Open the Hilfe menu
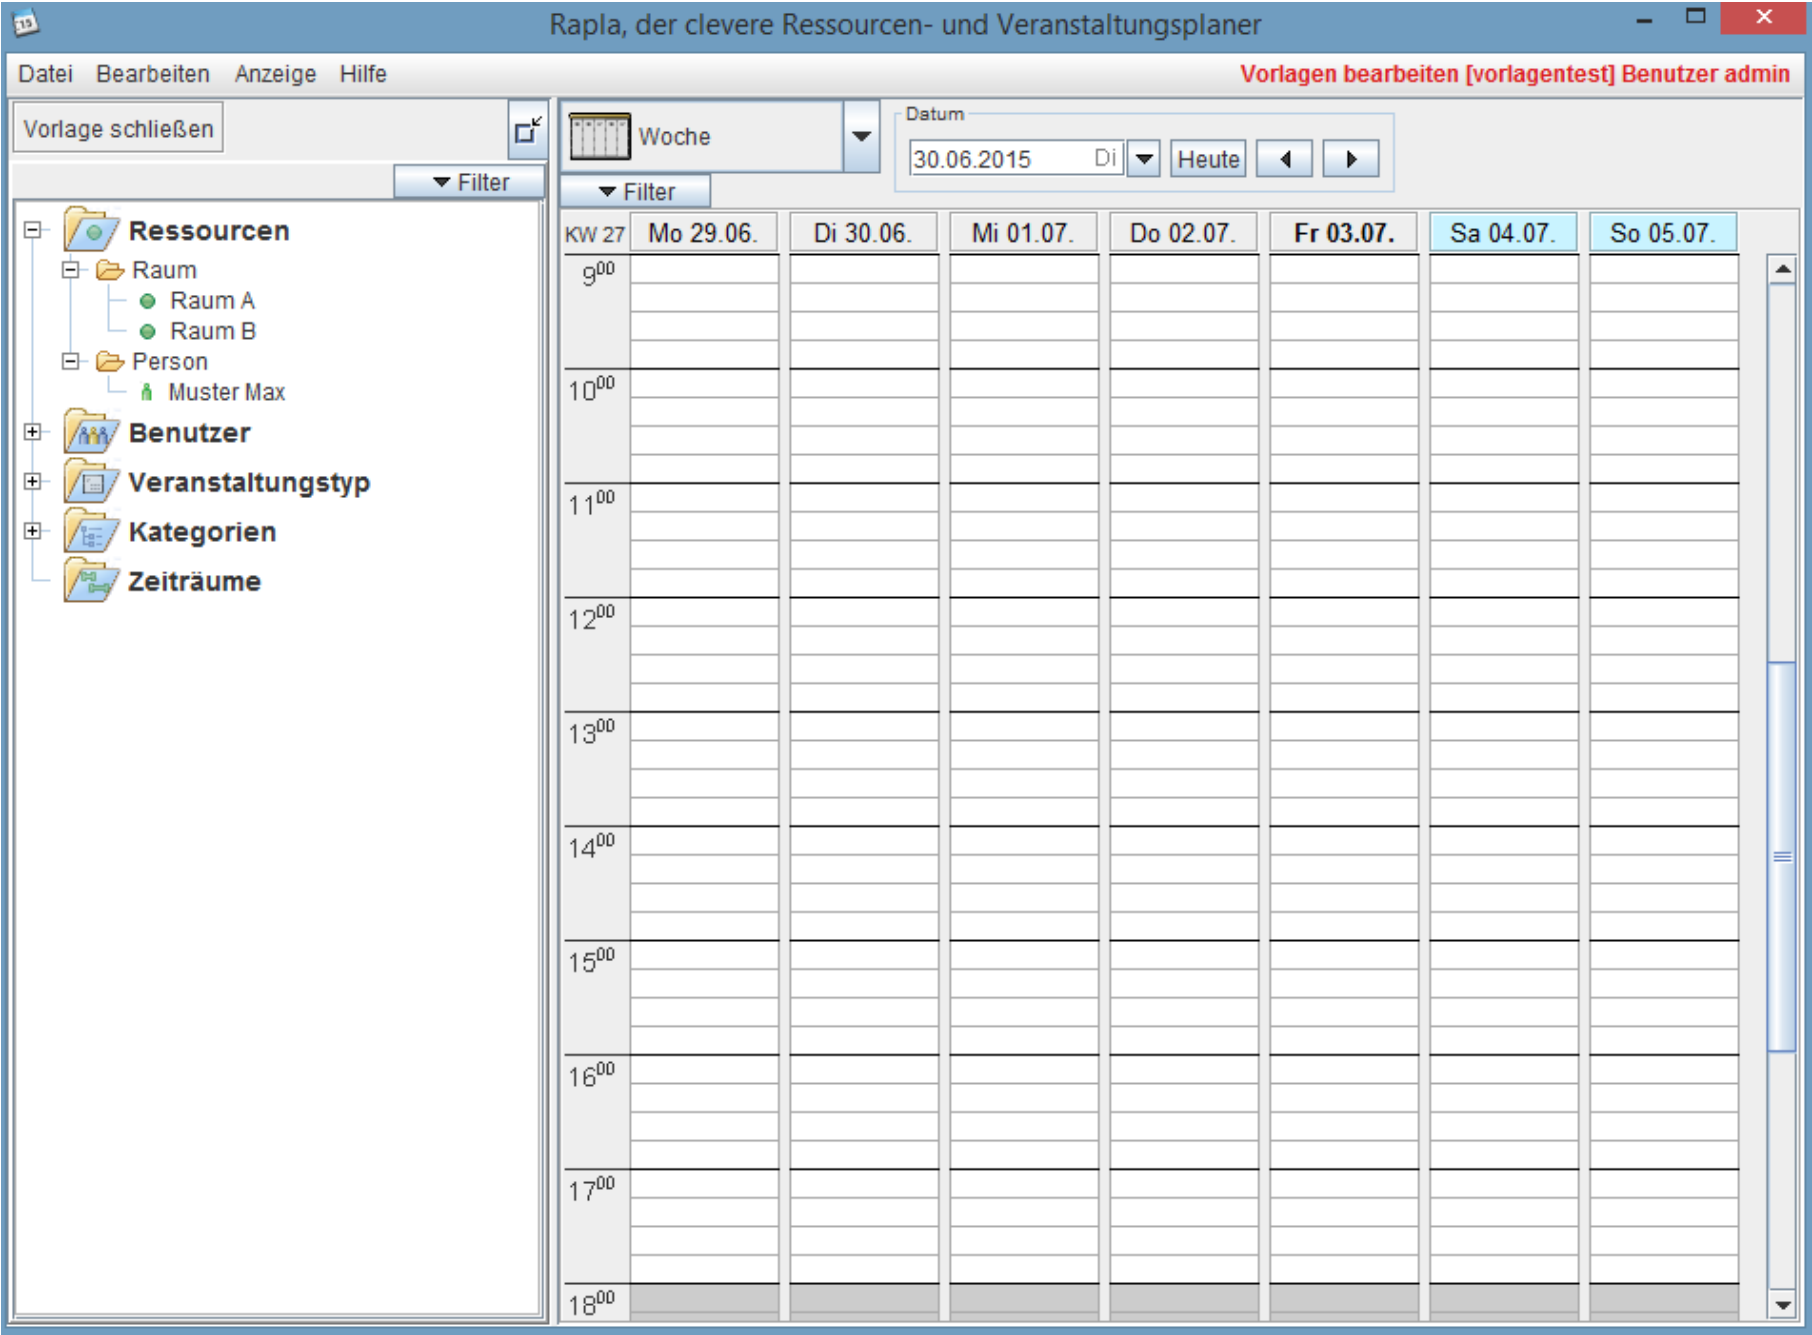The width and height of the screenshot is (1812, 1335). 363,74
